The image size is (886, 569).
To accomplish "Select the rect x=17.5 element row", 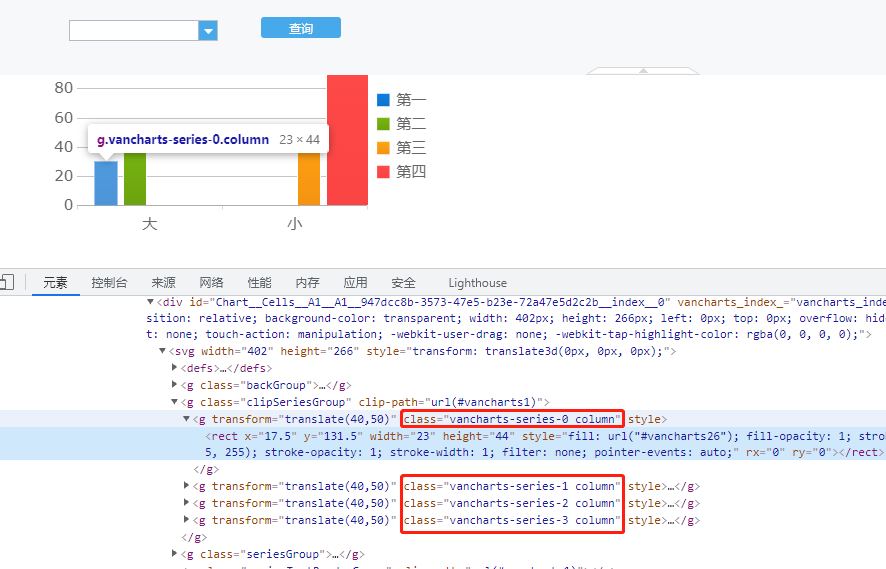I will 443,444.
